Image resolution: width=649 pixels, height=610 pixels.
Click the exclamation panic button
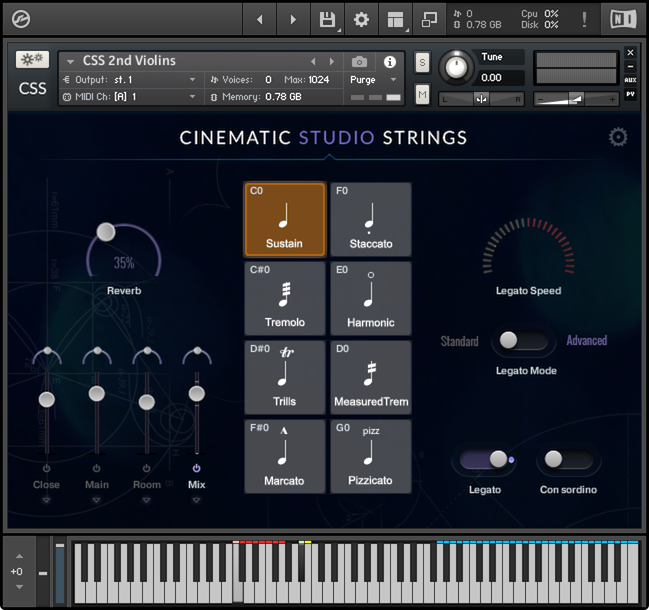click(x=584, y=19)
